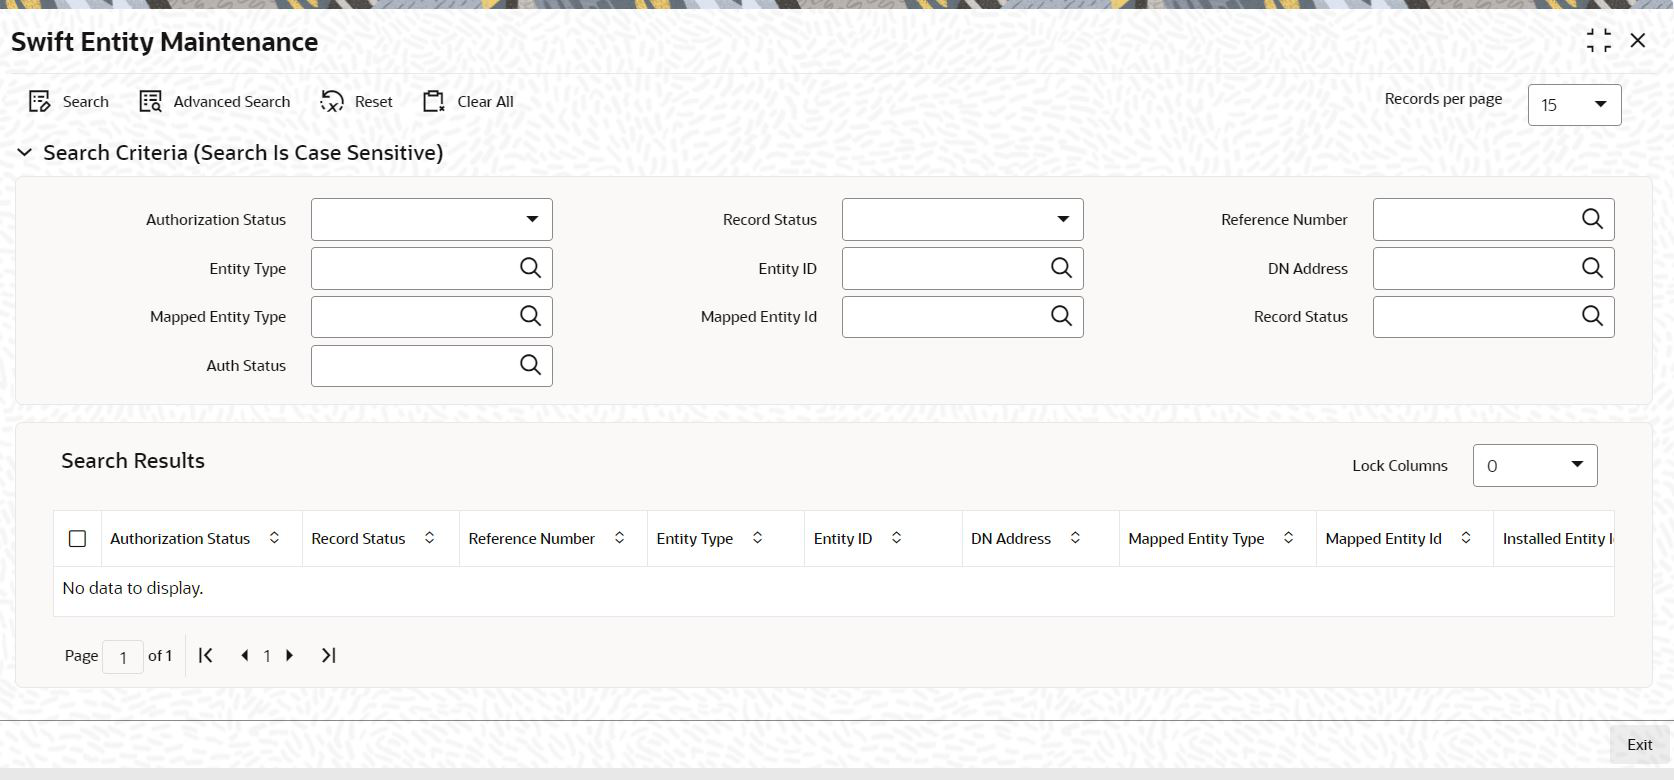Open Lock Columns dropdown
The image size is (1674, 780).
click(x=1535, y=465)
